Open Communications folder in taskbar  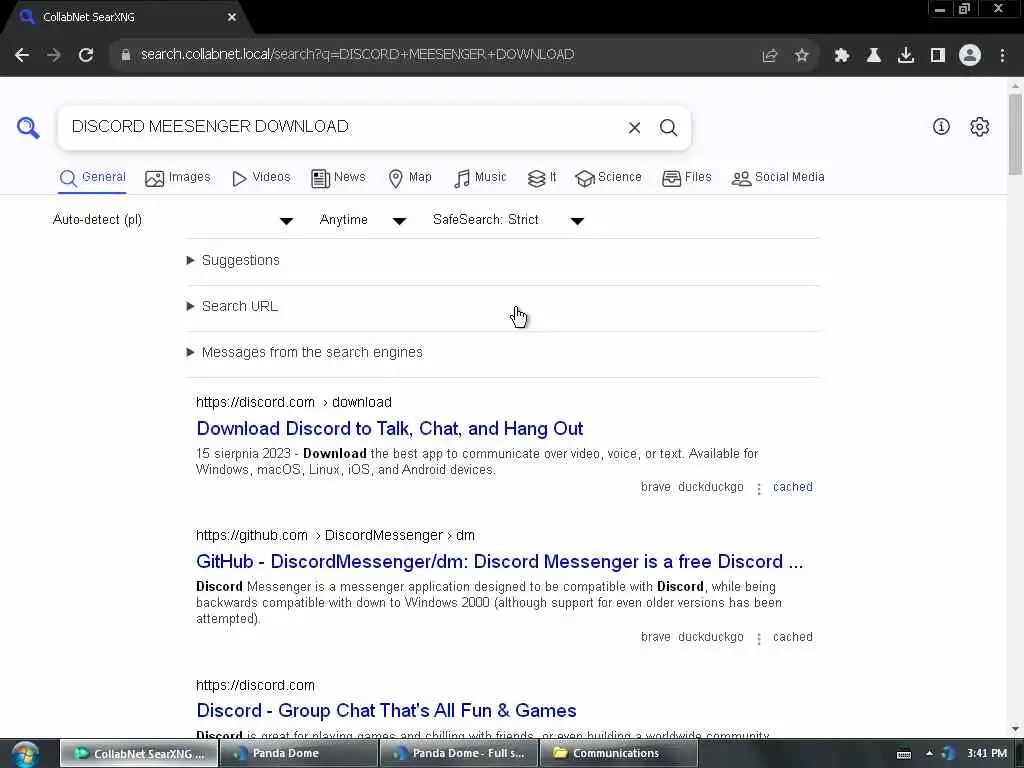click(619, 754)
